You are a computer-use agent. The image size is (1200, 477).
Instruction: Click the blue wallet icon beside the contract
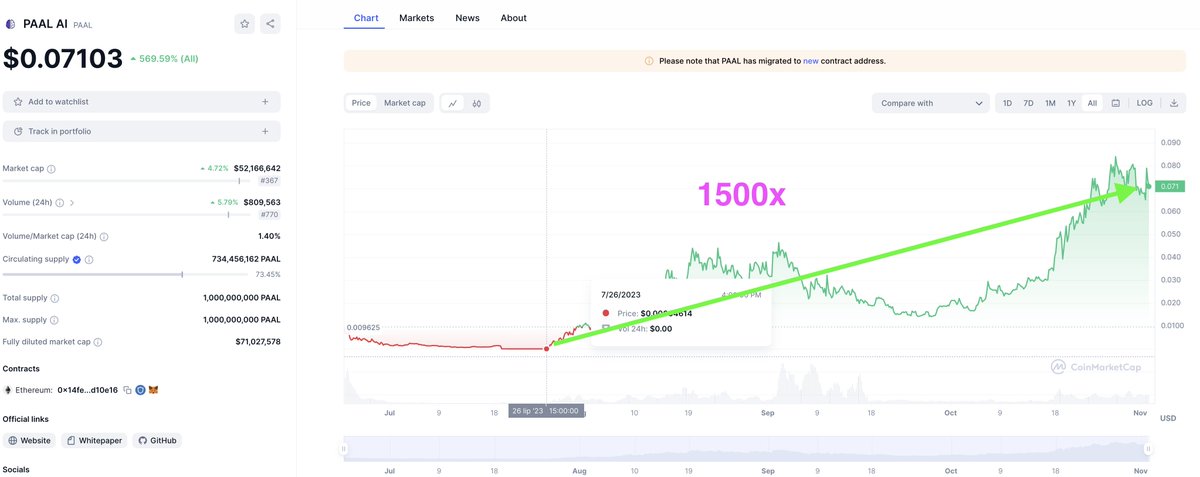coord(141,390)
